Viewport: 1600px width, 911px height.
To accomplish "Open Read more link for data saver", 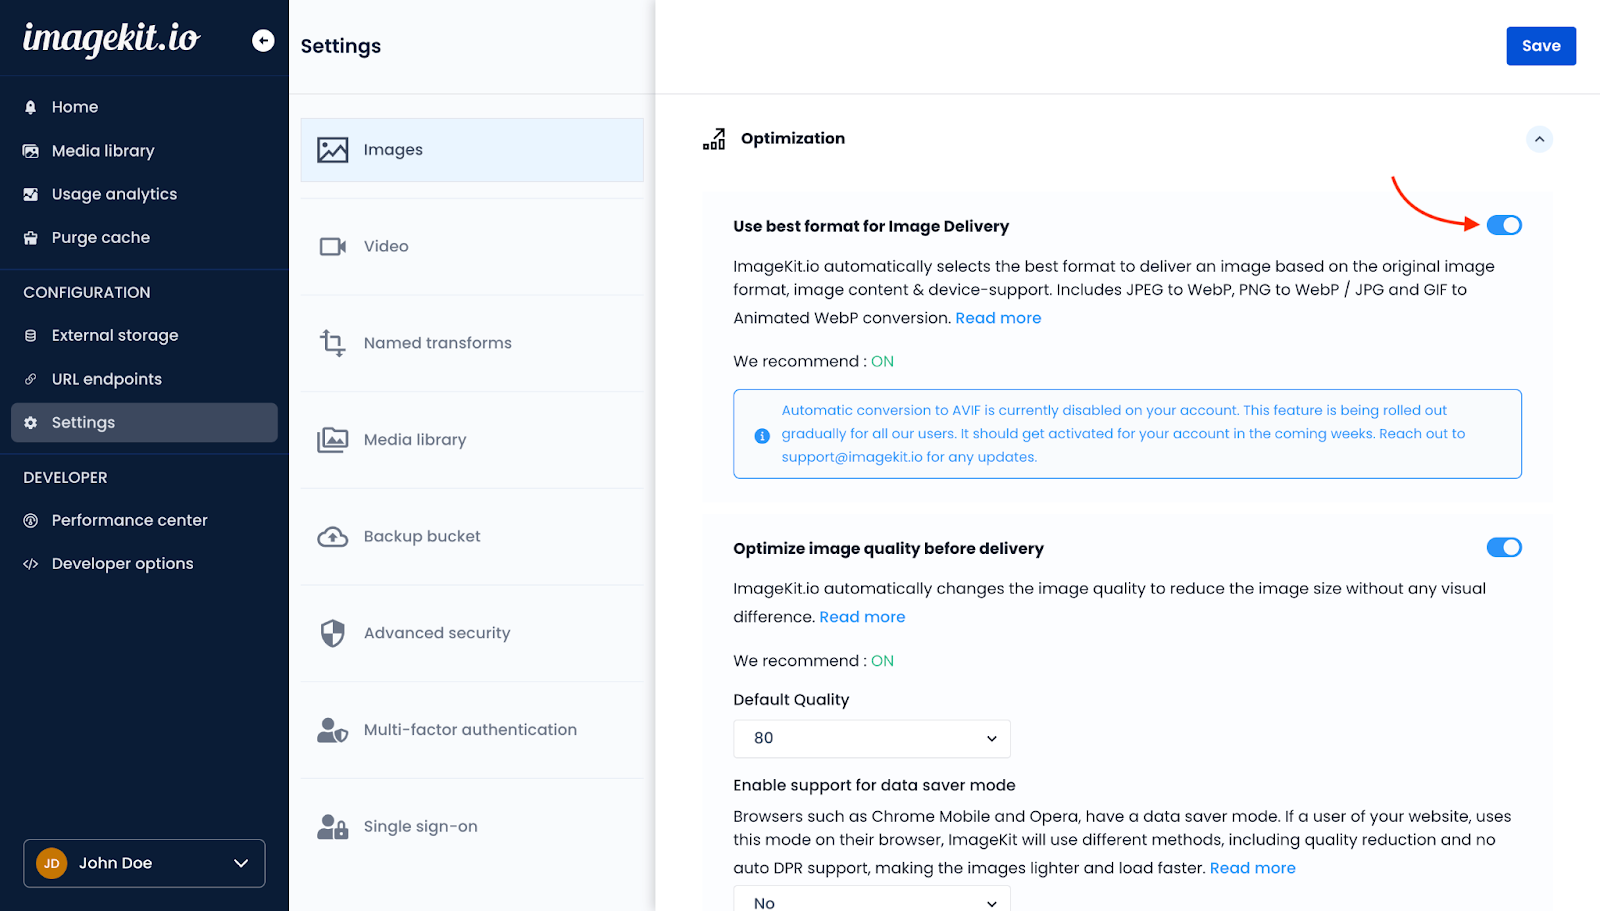I will point(1252,868).
